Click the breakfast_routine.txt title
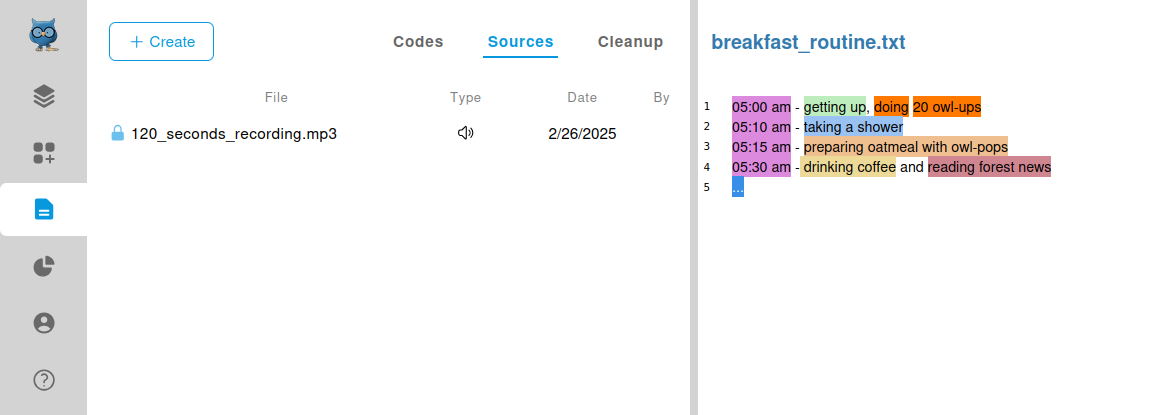Viewport: 1167px width, 415px height. pos(808,42)
